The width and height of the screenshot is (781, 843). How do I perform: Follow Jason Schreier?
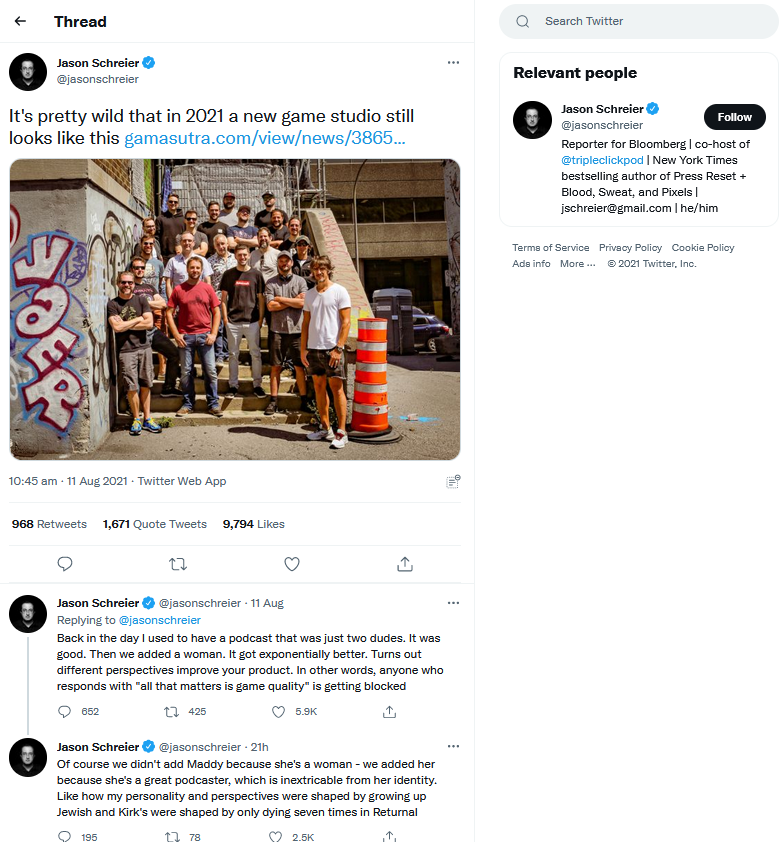pos(734,117)
